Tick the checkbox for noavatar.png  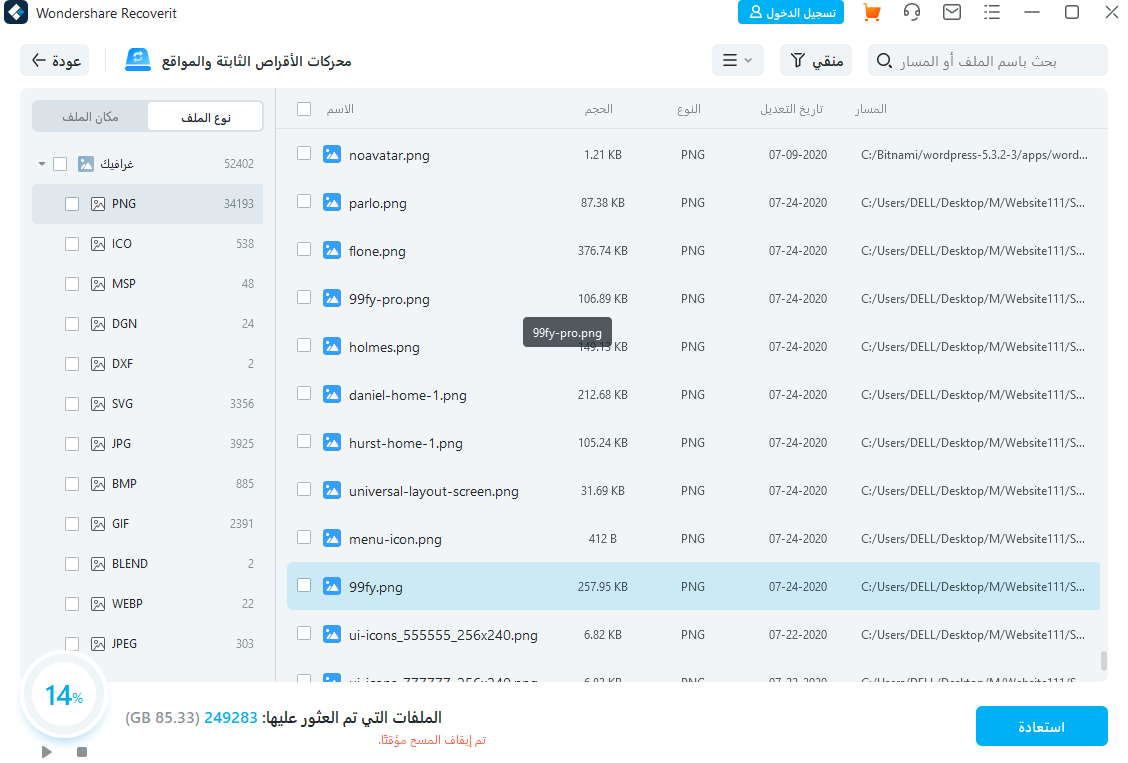click(x=304, y=154)
